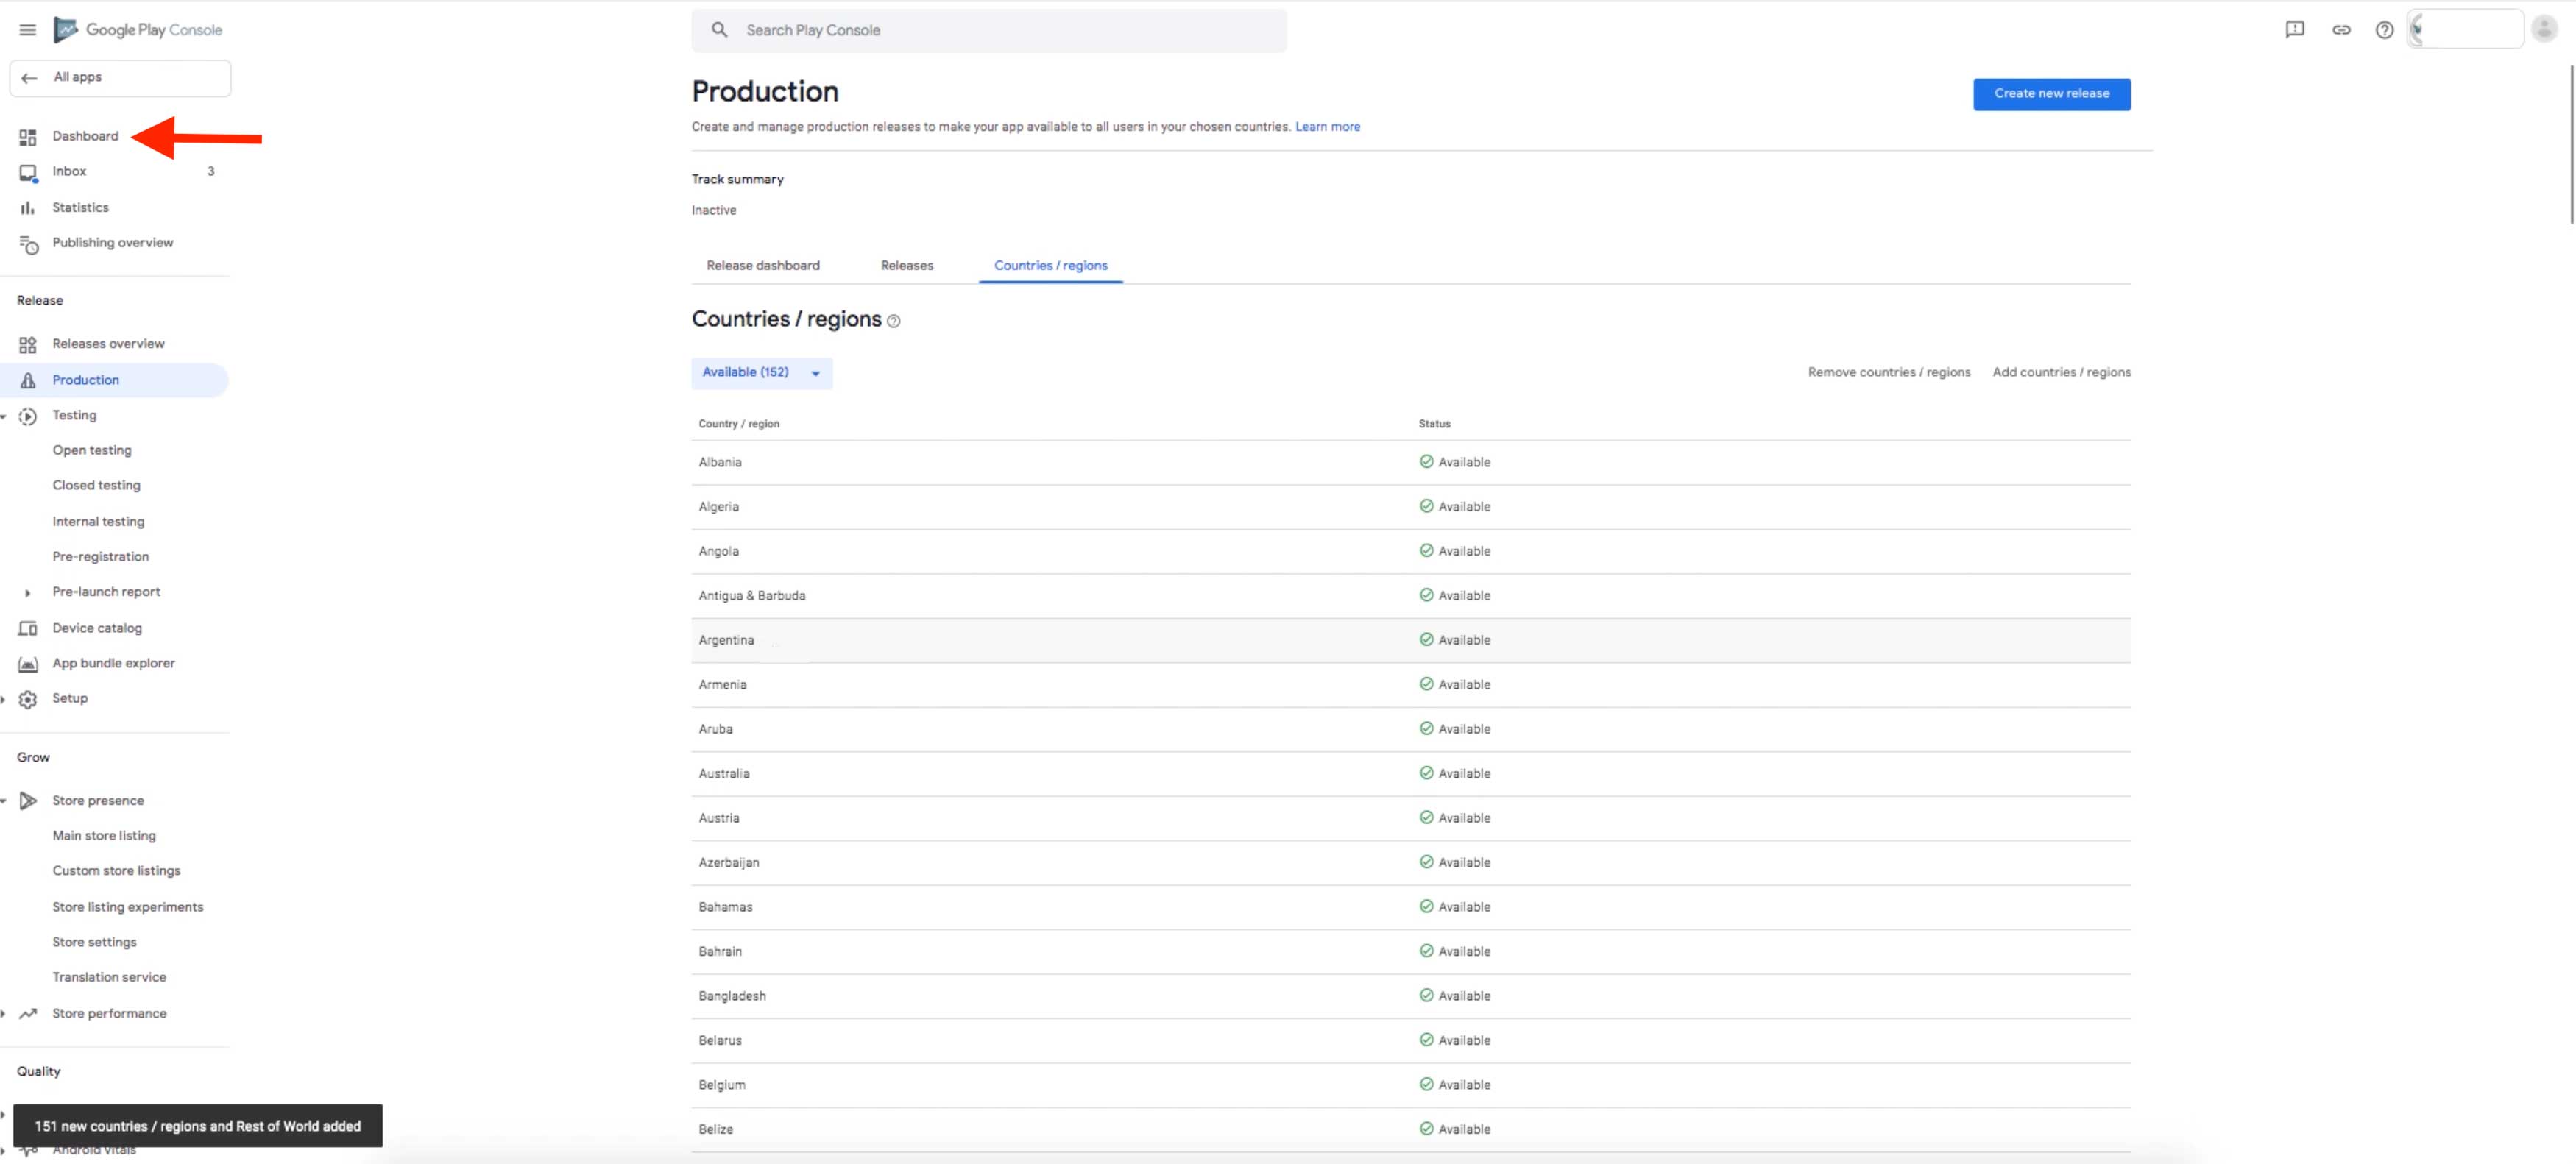Click the hamburger menu icon
The image size is (2576, 1164).
(27, 30)
